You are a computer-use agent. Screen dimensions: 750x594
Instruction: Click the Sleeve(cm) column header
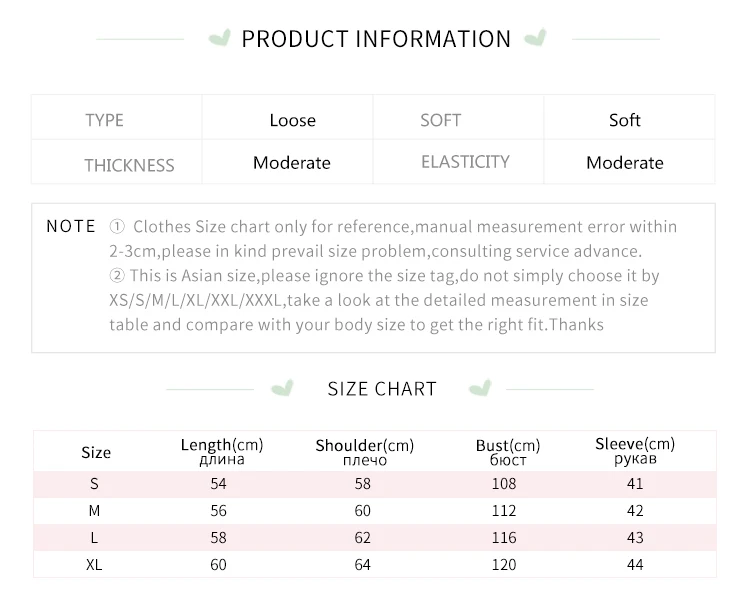click(x=635, y=450)
